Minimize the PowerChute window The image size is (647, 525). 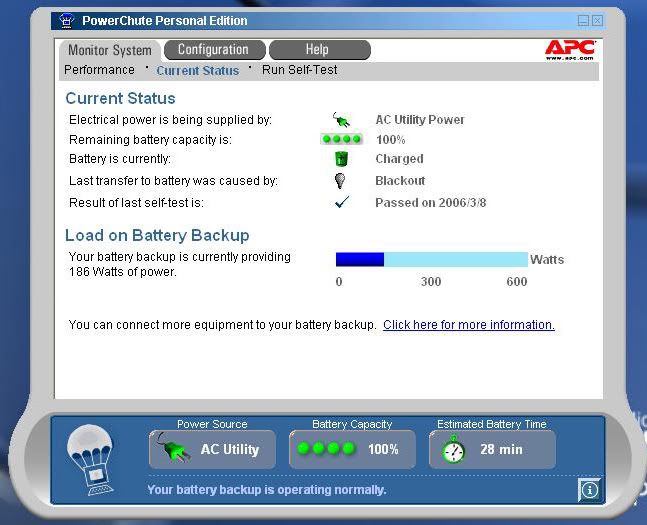click(583, 21)
